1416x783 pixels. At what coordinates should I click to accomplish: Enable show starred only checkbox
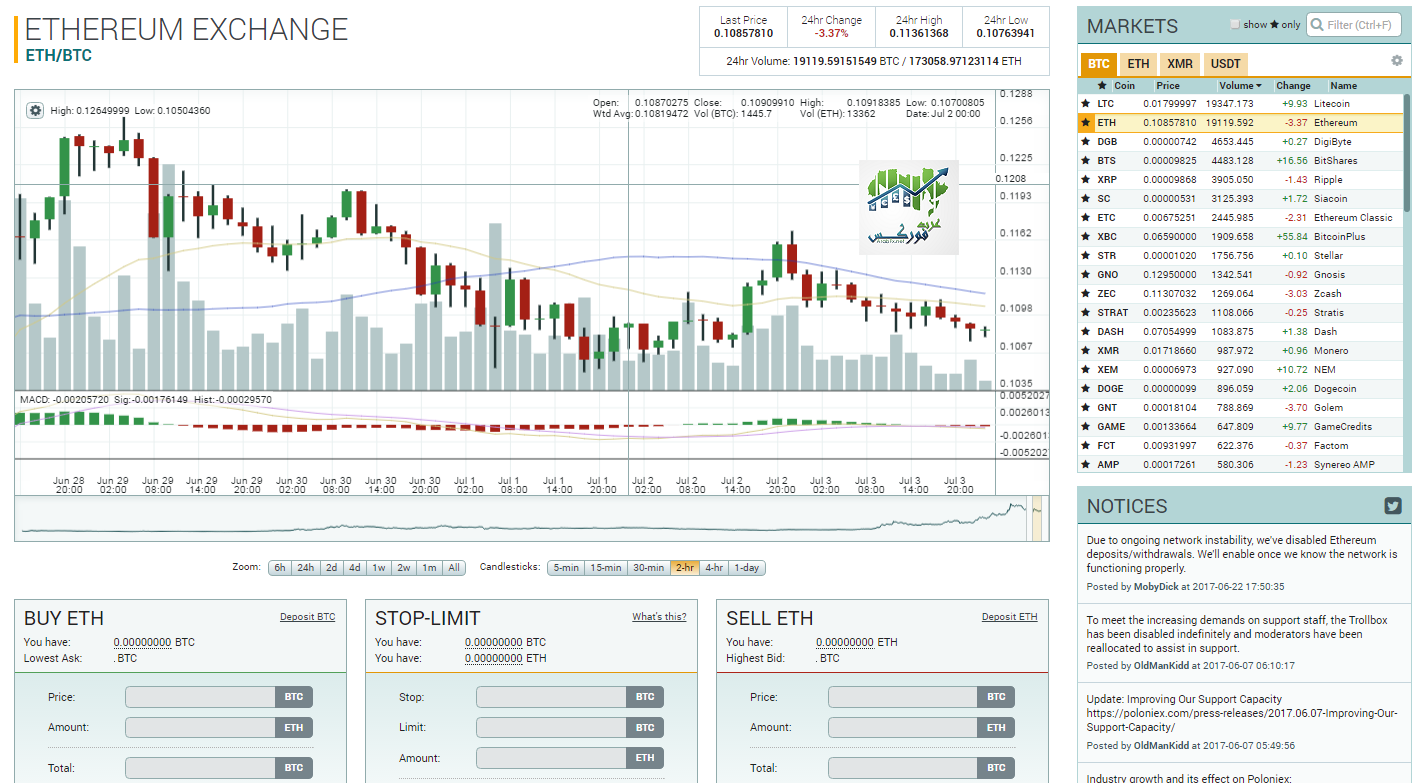(x=1235, y=25)
